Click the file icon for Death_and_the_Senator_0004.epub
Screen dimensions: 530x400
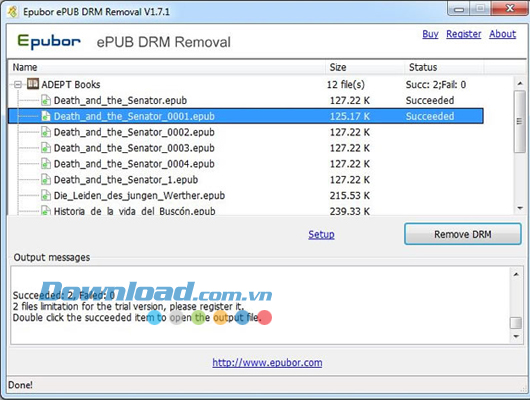(46, 164)
